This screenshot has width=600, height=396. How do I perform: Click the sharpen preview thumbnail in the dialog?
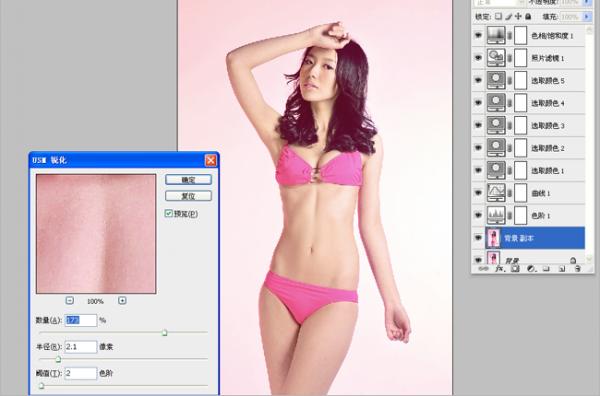pos(96,234)
